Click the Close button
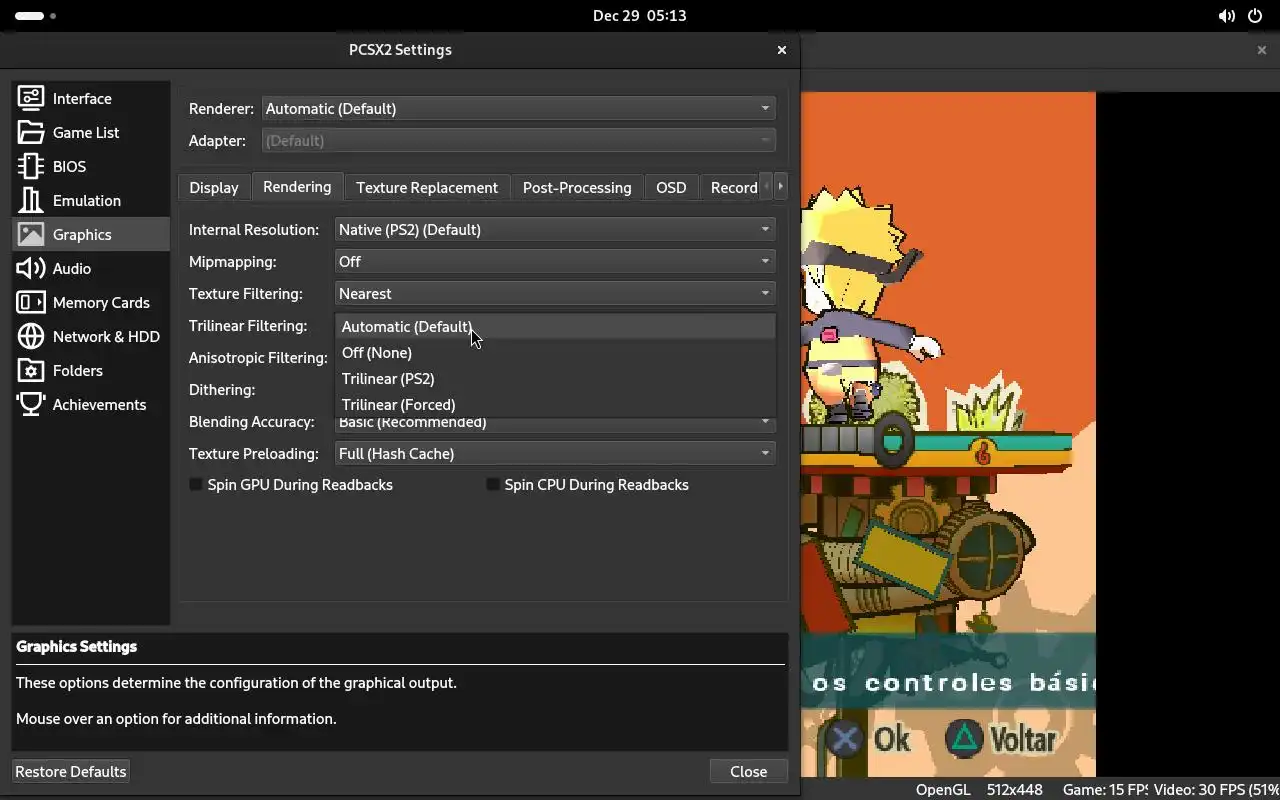 [748, 771]
